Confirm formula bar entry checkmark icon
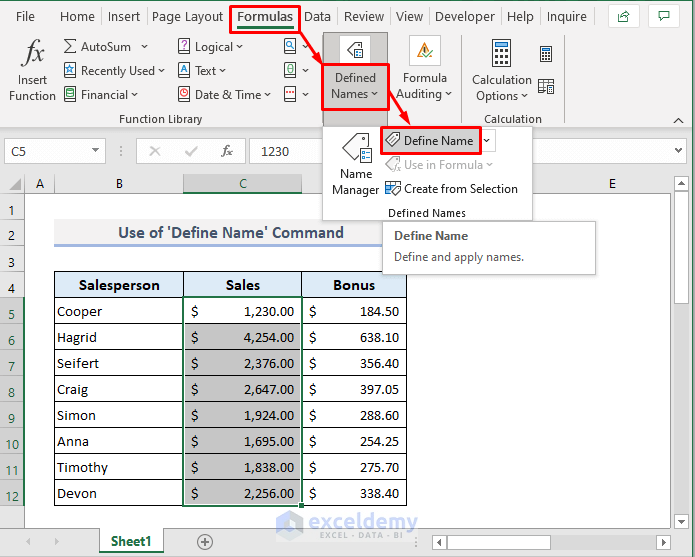 [191, 152]
